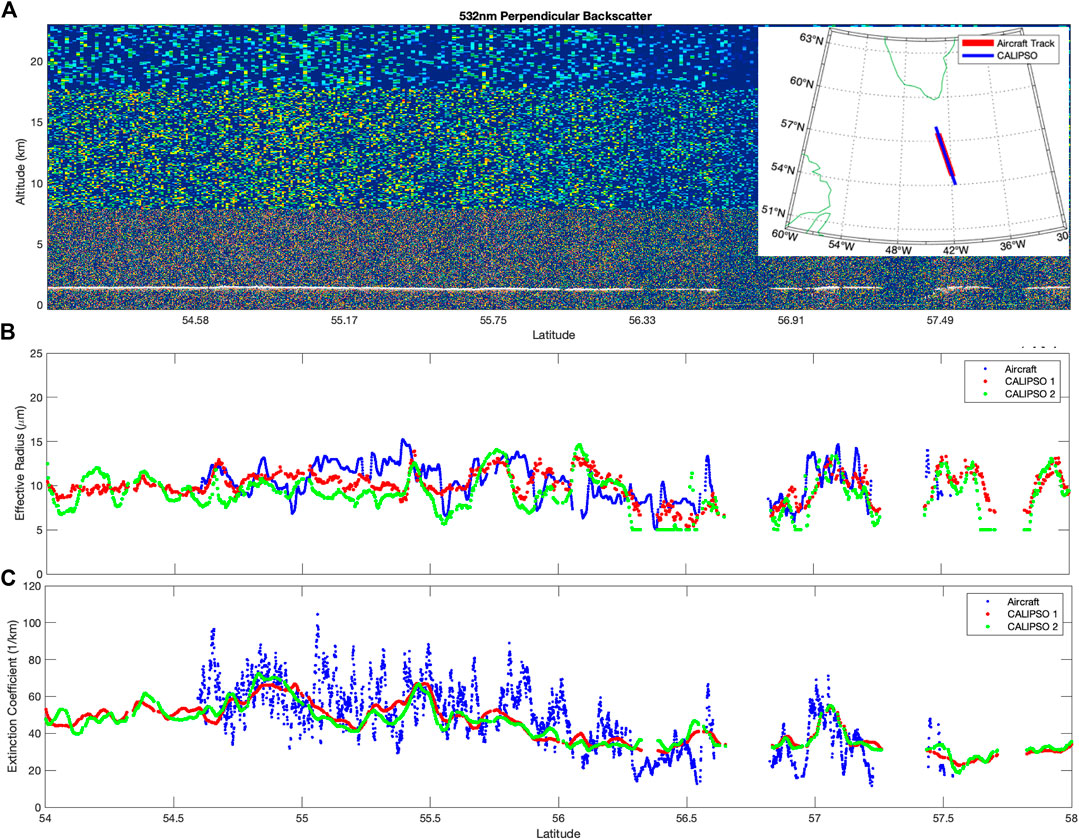Click the 57.49 latitude tick label
Image resolution: width=1079 pixels, height=840 pixels.
(939, 321)
